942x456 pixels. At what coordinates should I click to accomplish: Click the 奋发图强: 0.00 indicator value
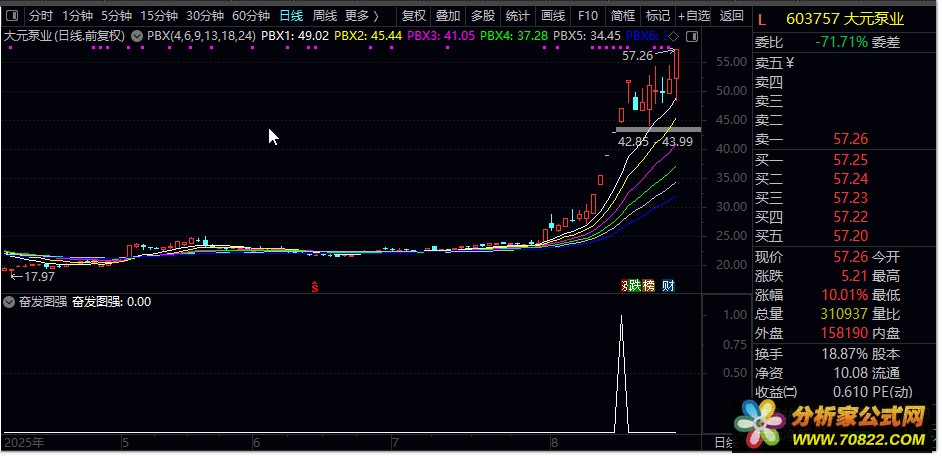(111, 302)
